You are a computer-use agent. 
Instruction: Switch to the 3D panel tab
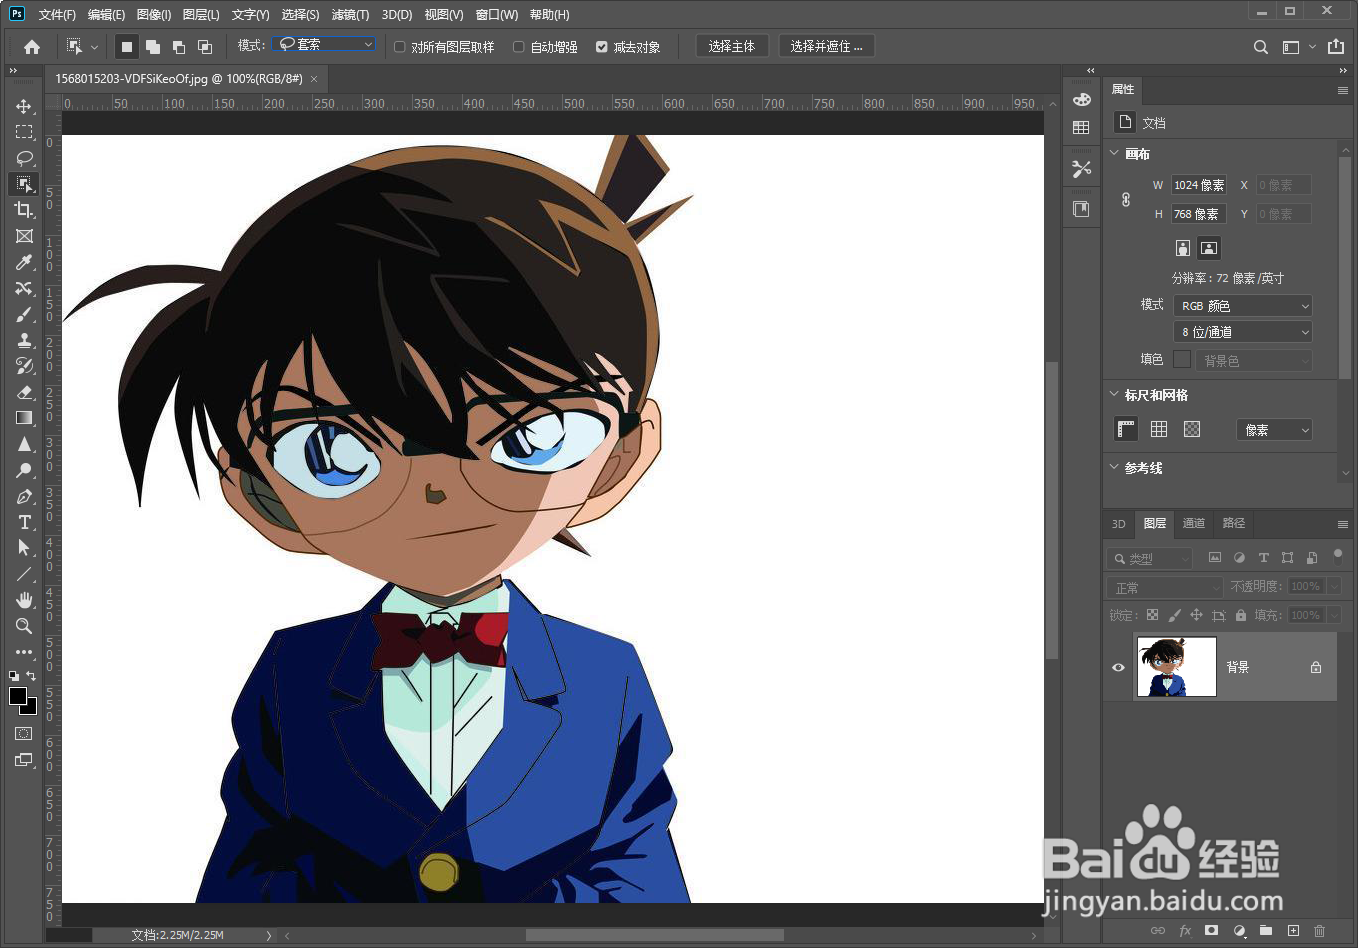pyautogui.click(x=1119, y=523)
